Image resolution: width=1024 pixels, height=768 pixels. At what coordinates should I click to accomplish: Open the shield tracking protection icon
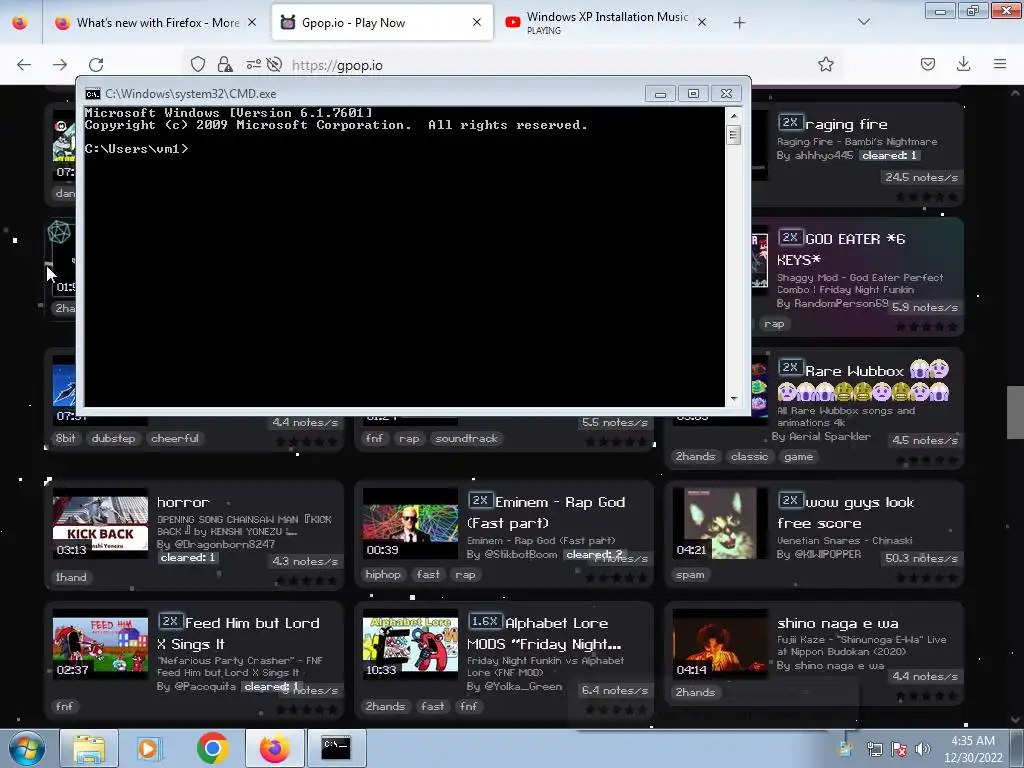tap(198, 64)
